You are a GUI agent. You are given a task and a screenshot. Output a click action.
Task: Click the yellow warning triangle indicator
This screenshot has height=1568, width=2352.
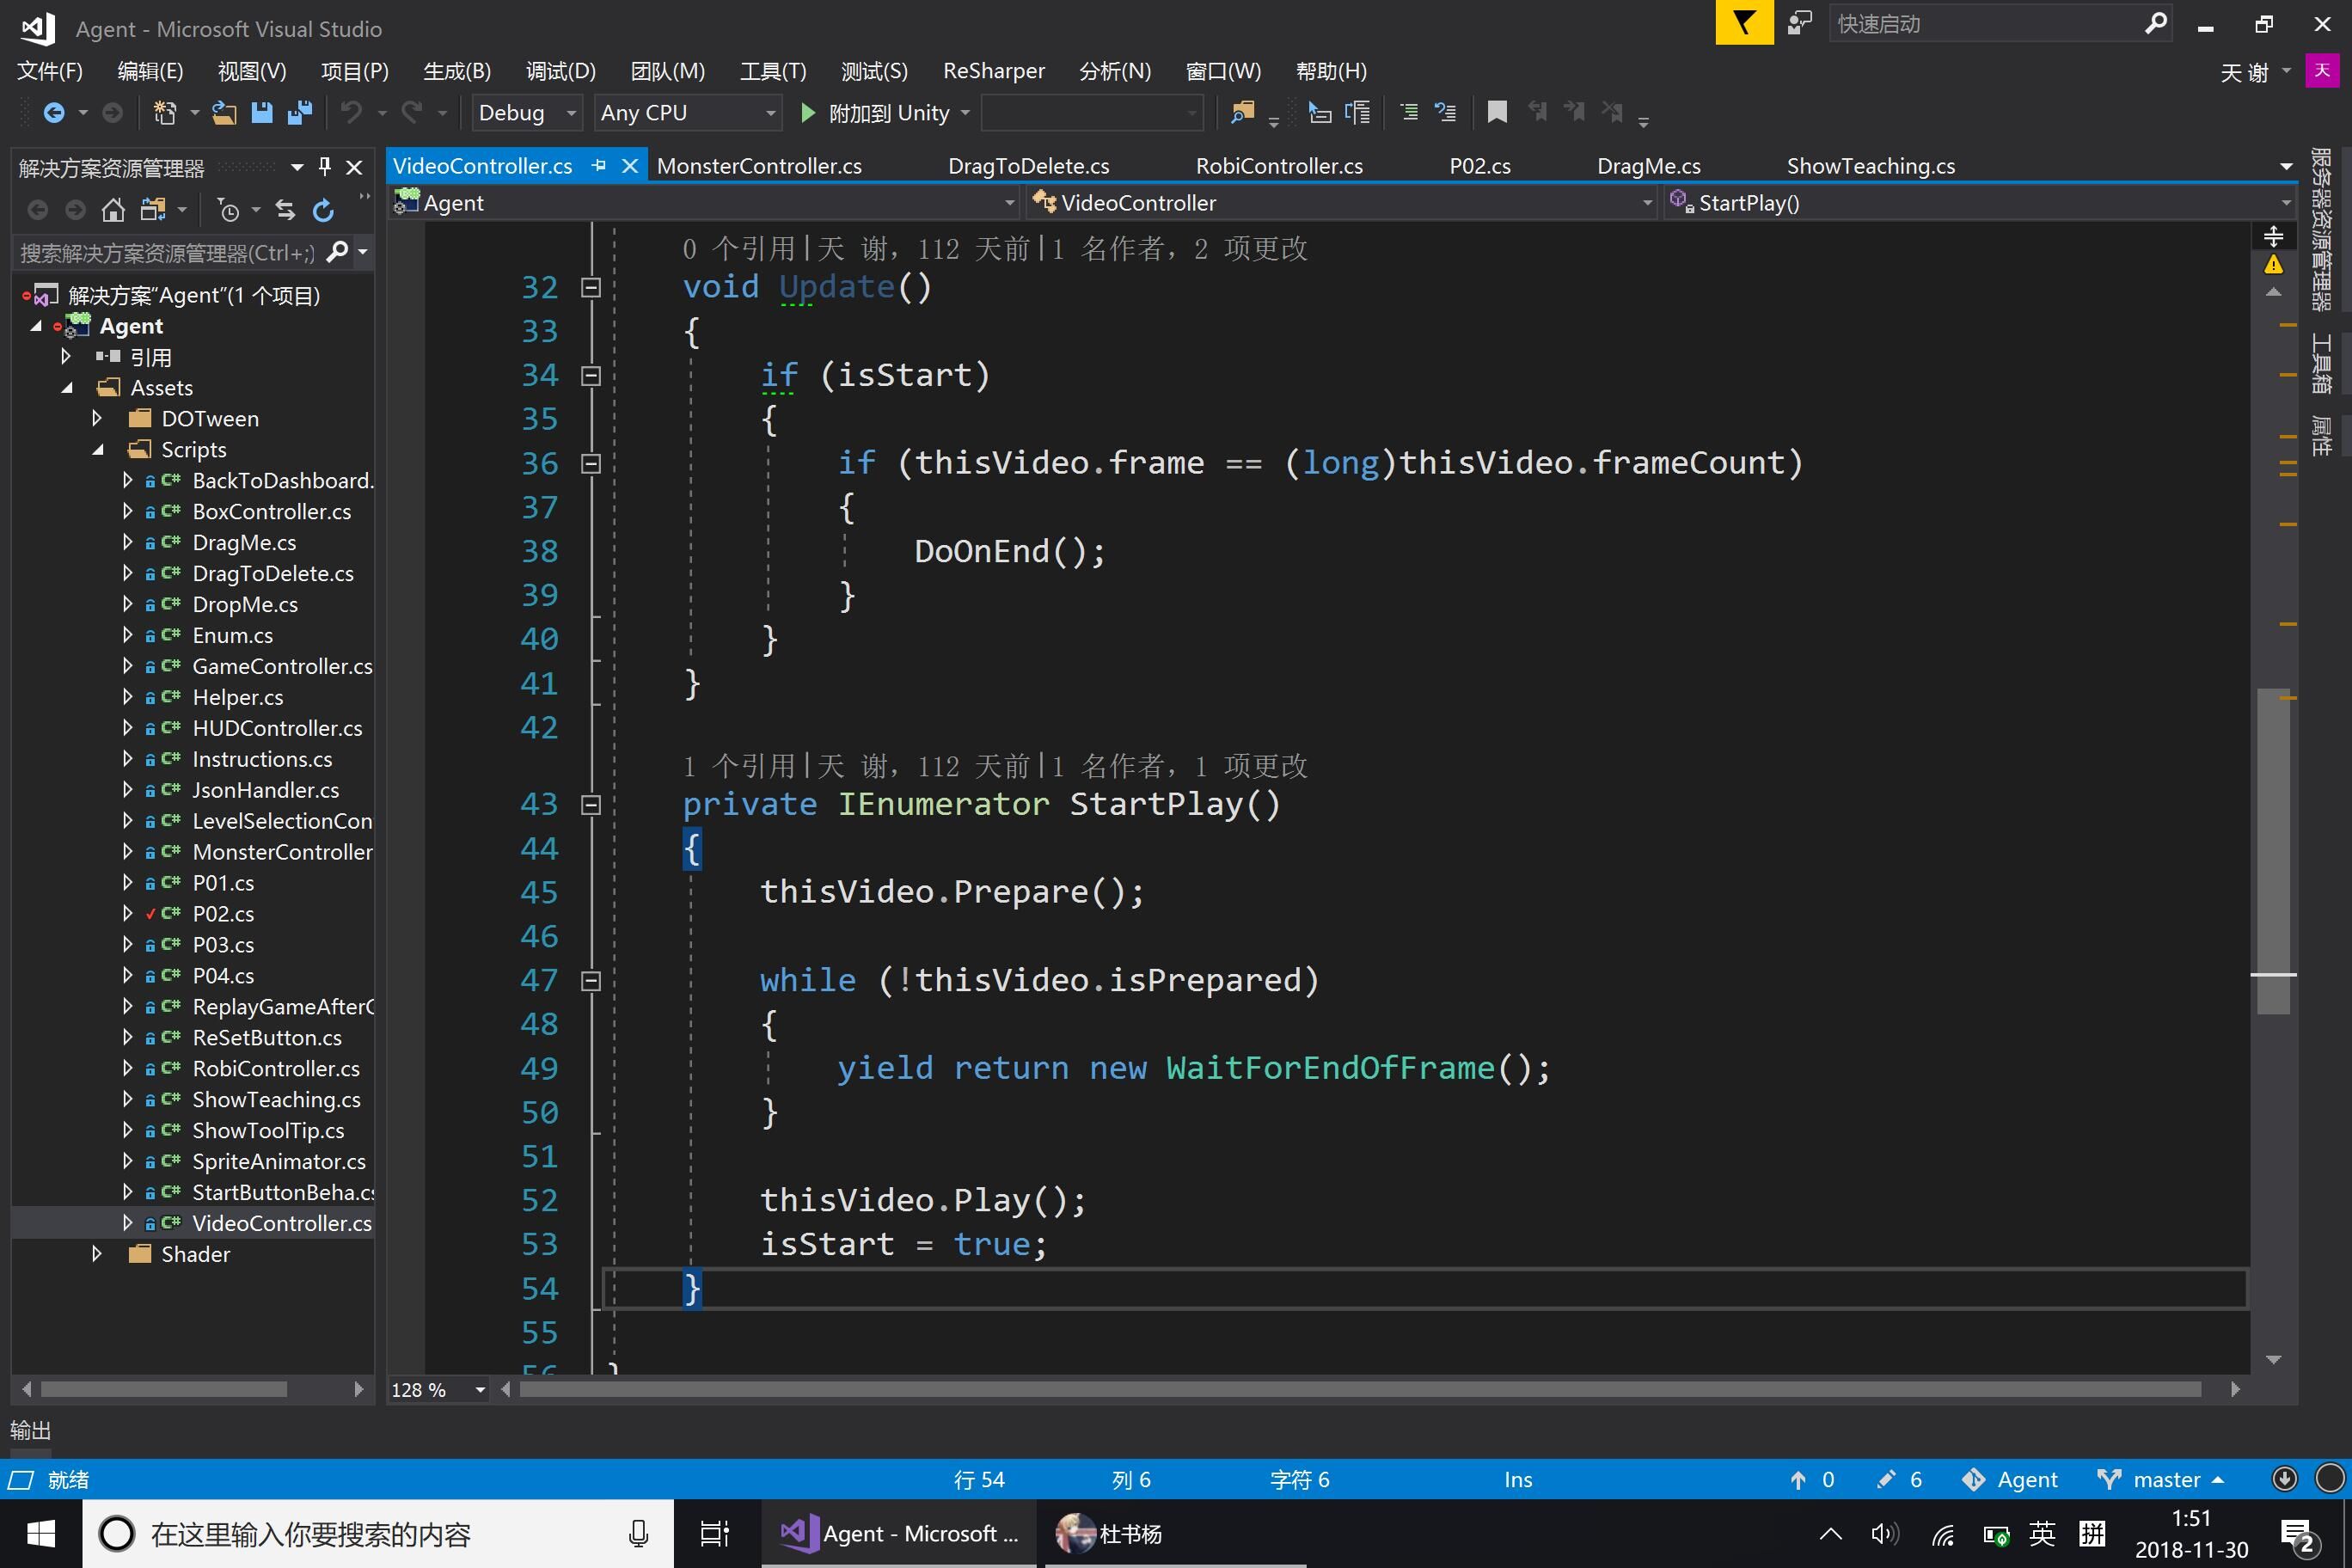(2273, 265)
